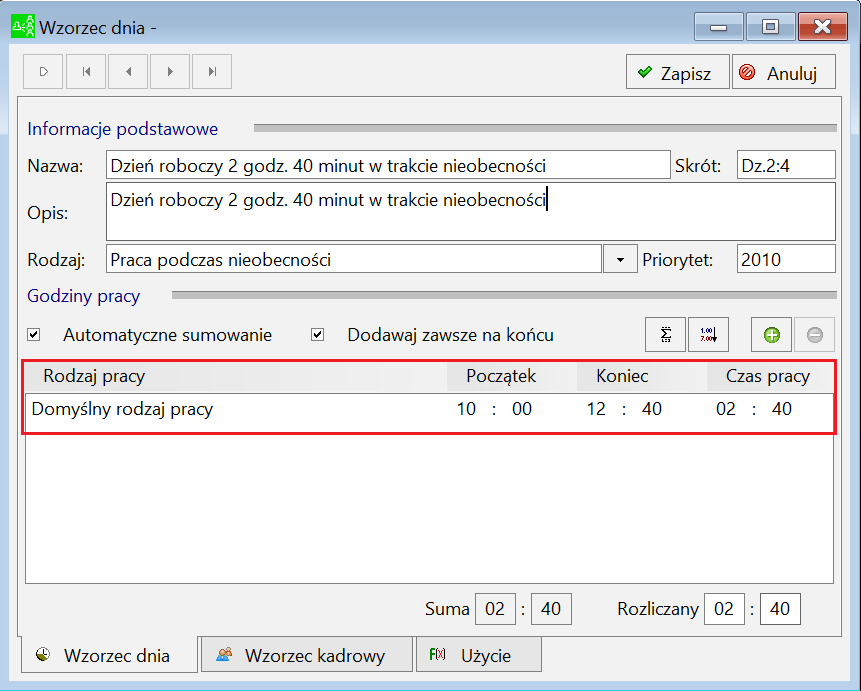The image size is (861, 691).
Task: Click the Nazwa text field
Action: [x=388, y=165]
